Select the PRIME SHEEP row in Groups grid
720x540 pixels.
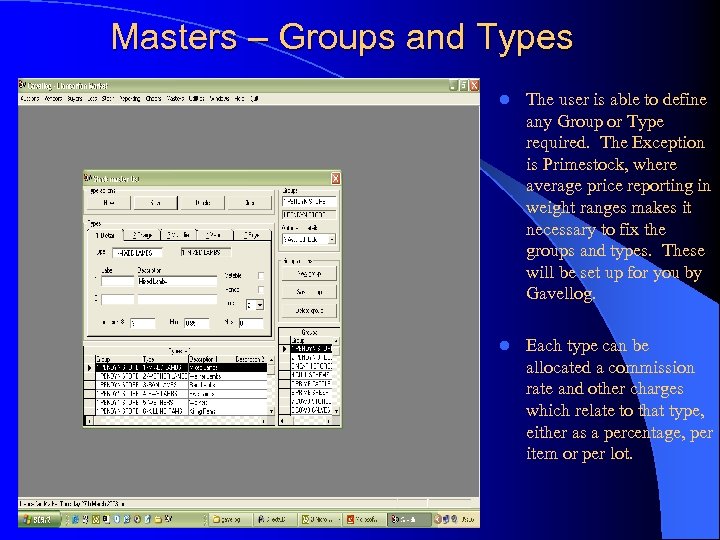tap(311, 392)
